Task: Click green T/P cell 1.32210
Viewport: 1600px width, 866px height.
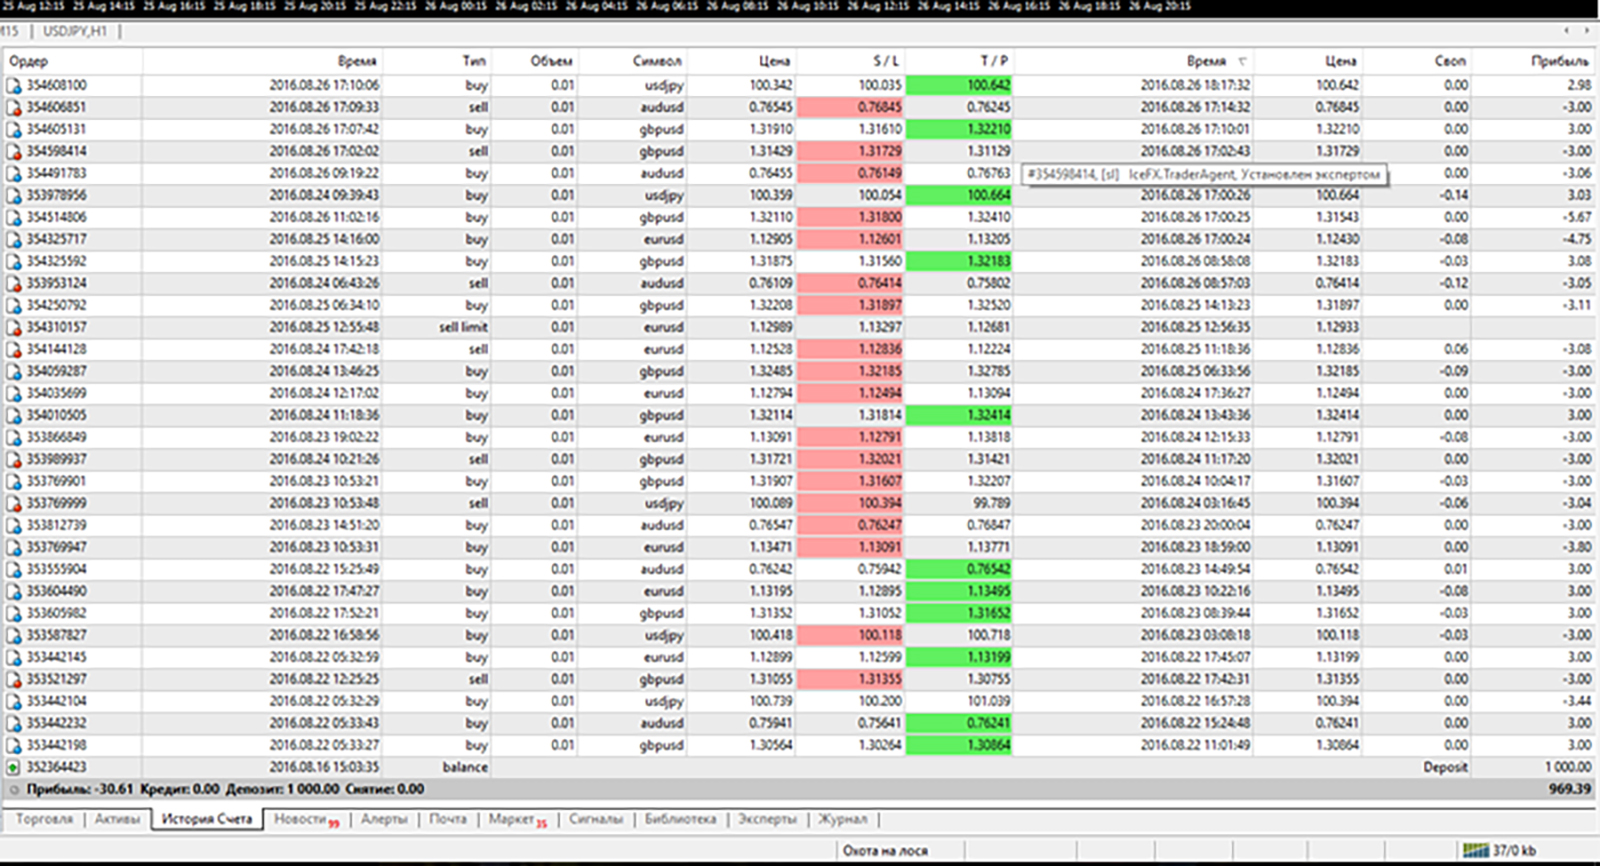Action: point(959,130)
